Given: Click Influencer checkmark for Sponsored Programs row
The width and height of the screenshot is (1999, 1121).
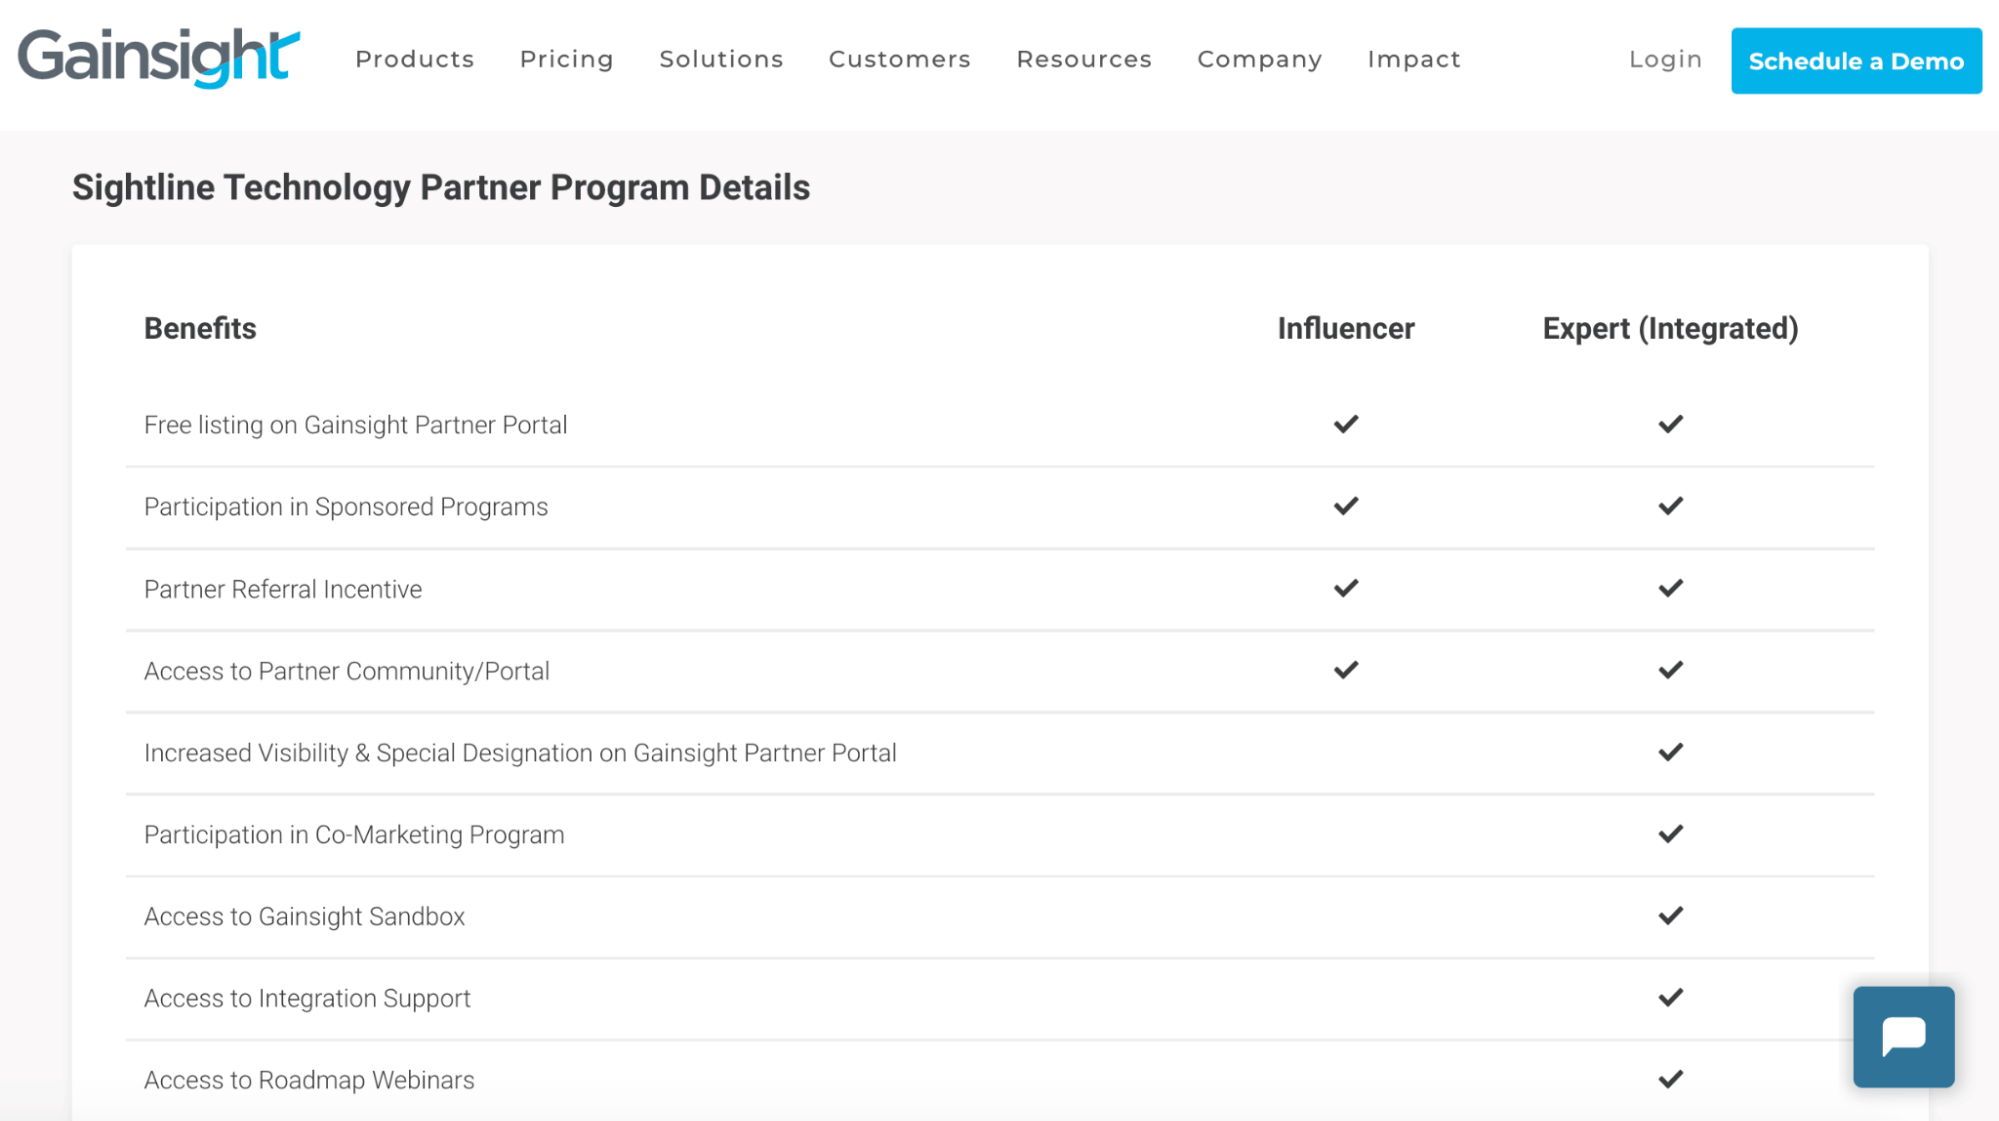Looking at the screenshot, I should [x=1346, y=506].
